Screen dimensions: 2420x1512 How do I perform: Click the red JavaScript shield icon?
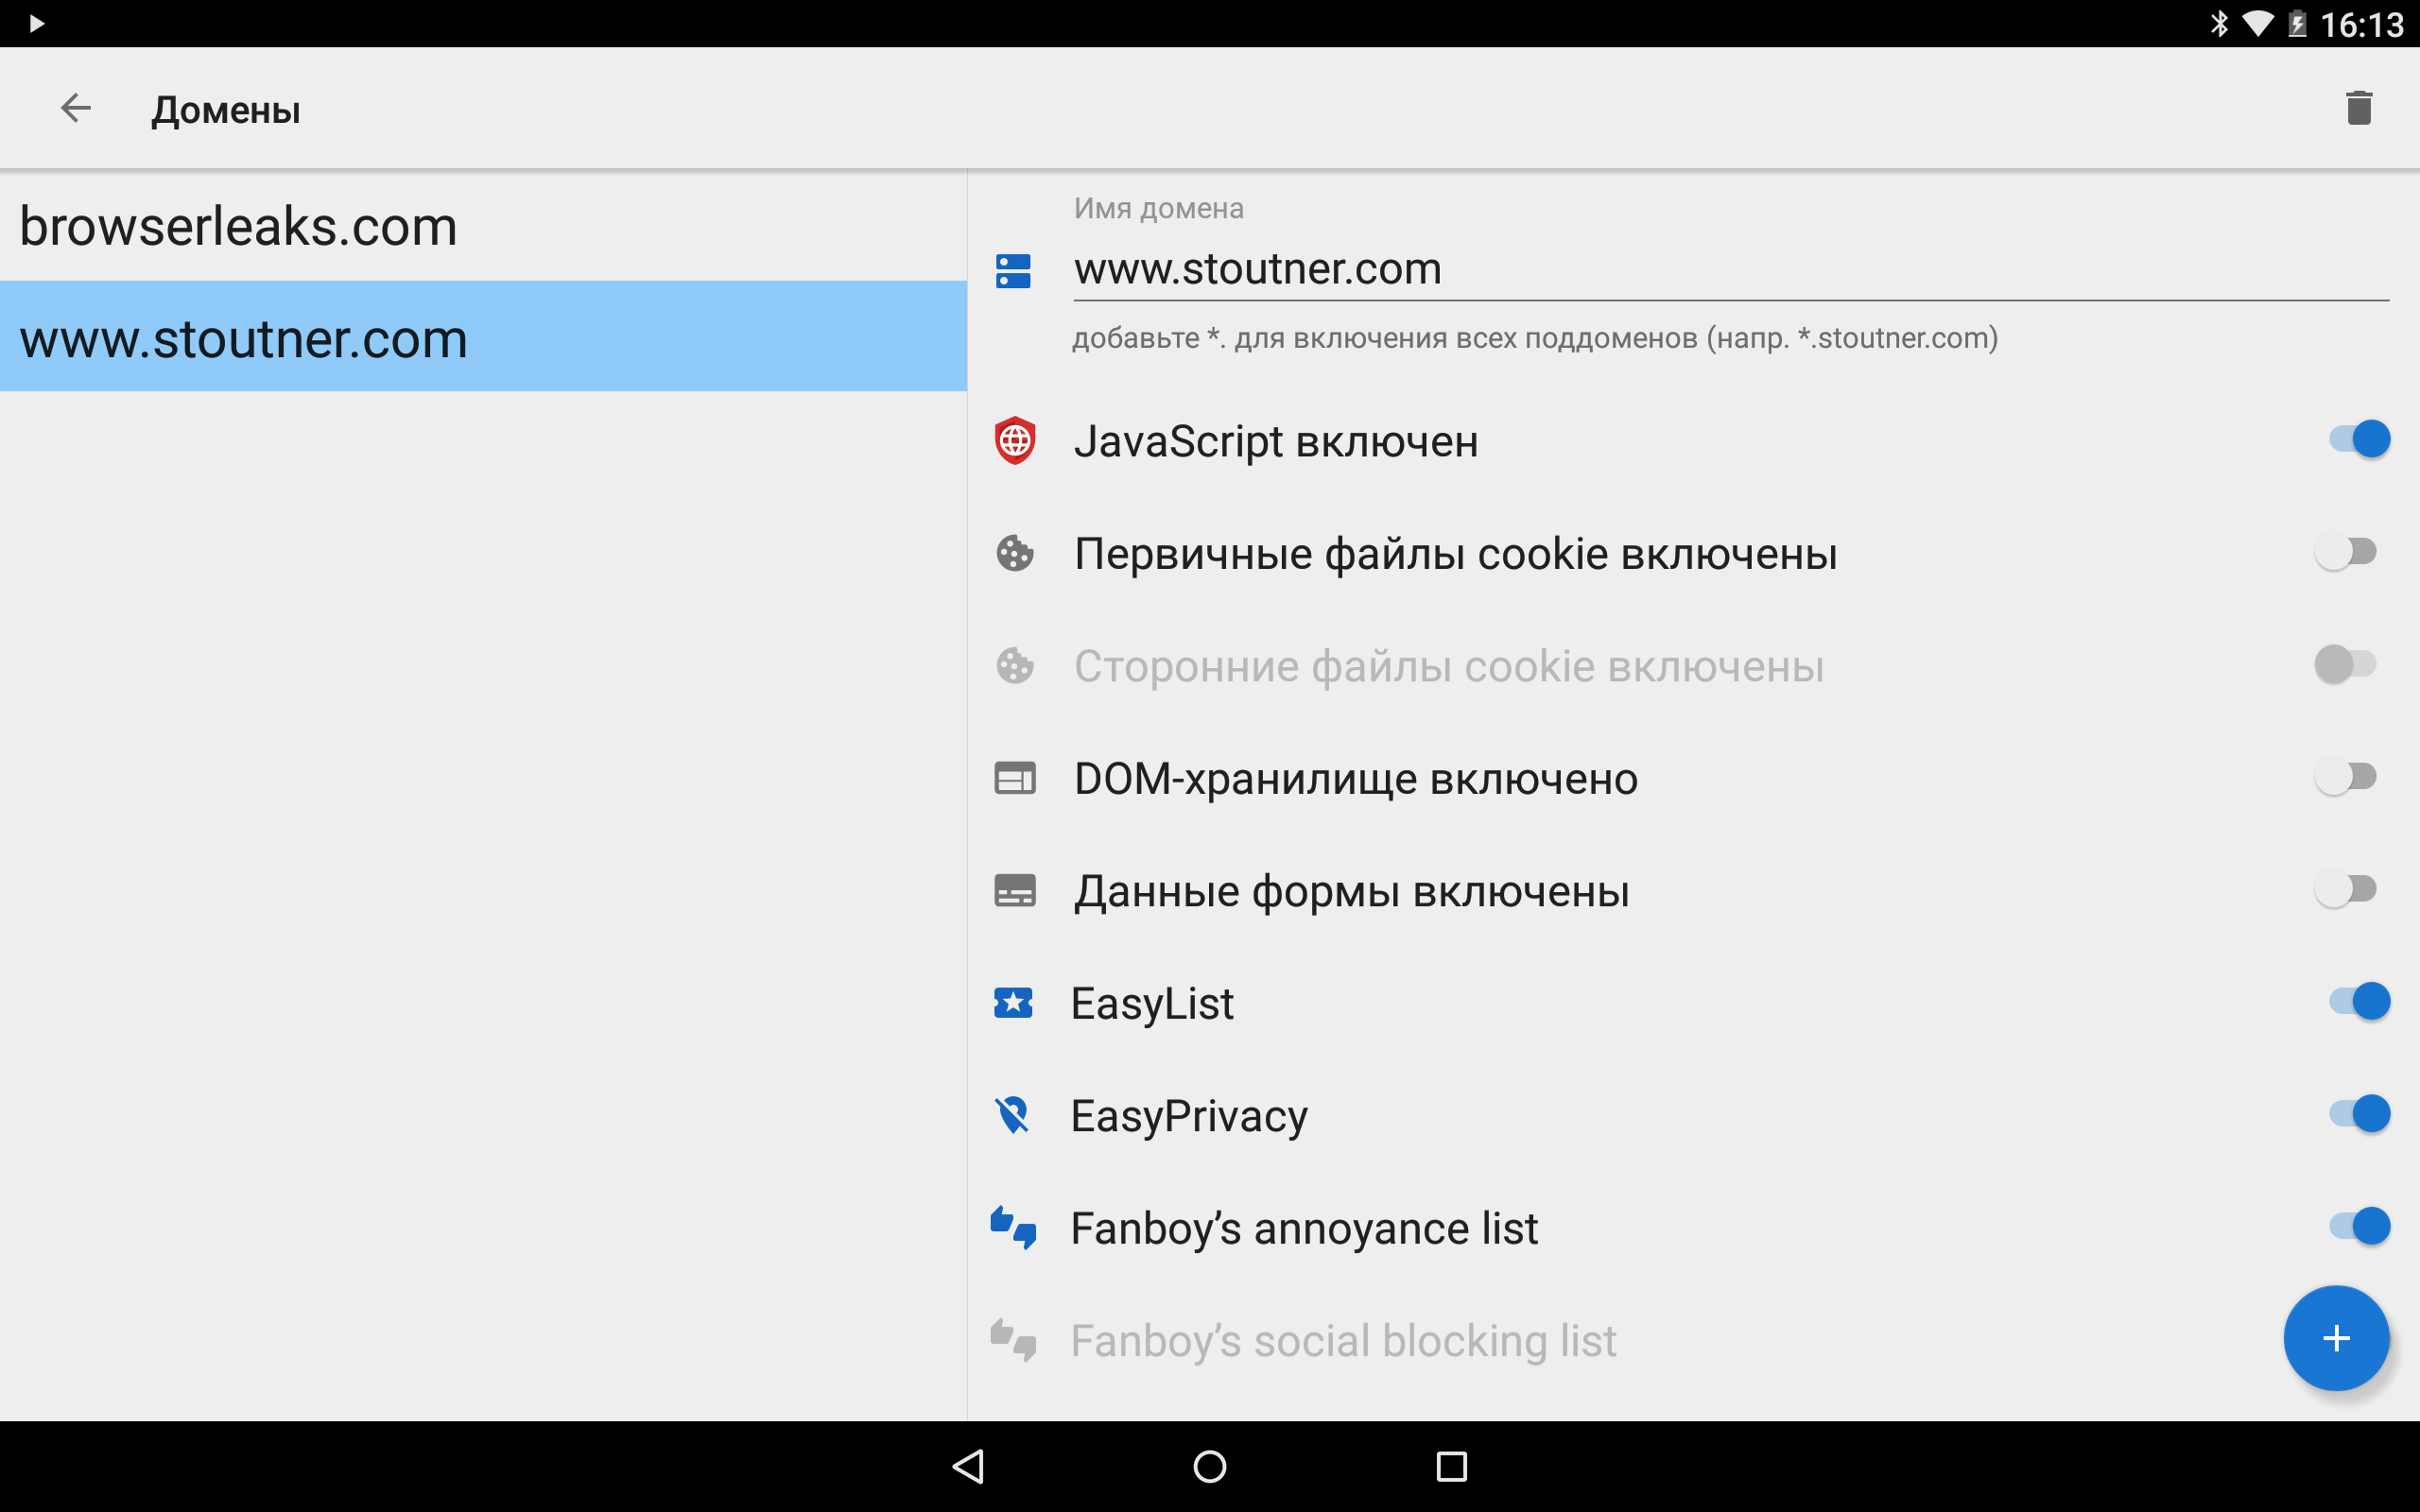point(1014,440)
